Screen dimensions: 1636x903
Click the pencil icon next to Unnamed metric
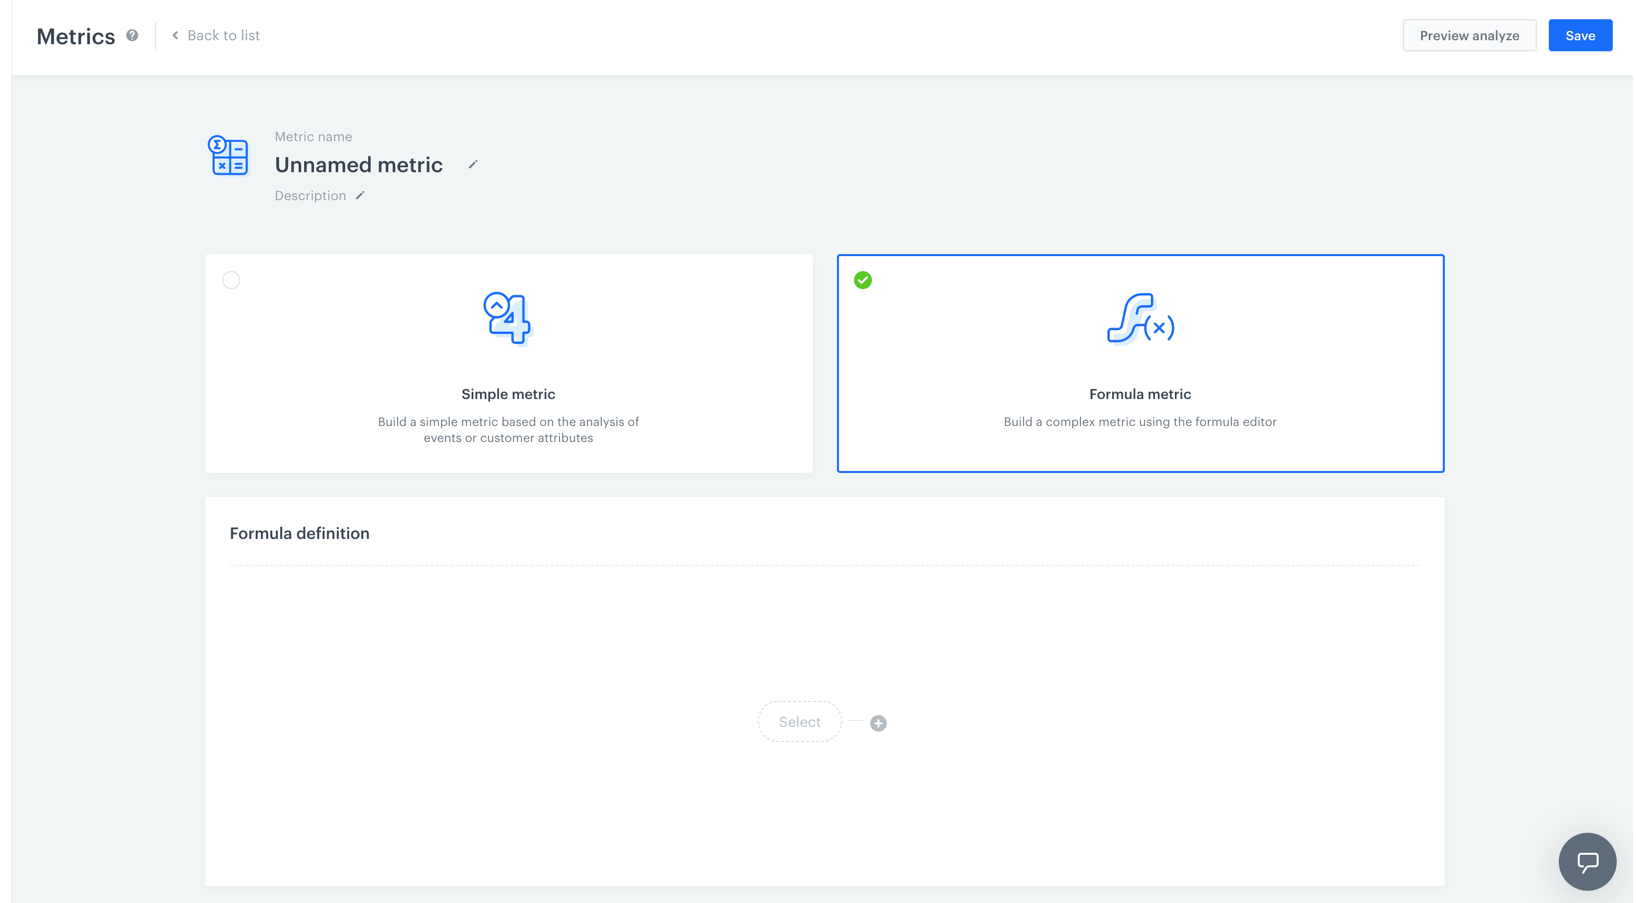pyautogui.click(x=473, y=165)
